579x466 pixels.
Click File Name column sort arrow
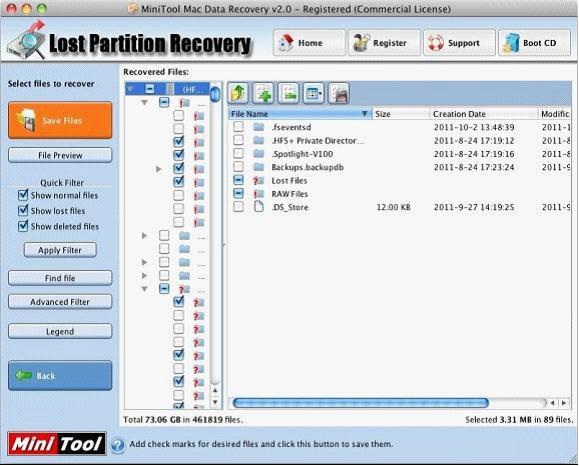click(x=364, y=114)
